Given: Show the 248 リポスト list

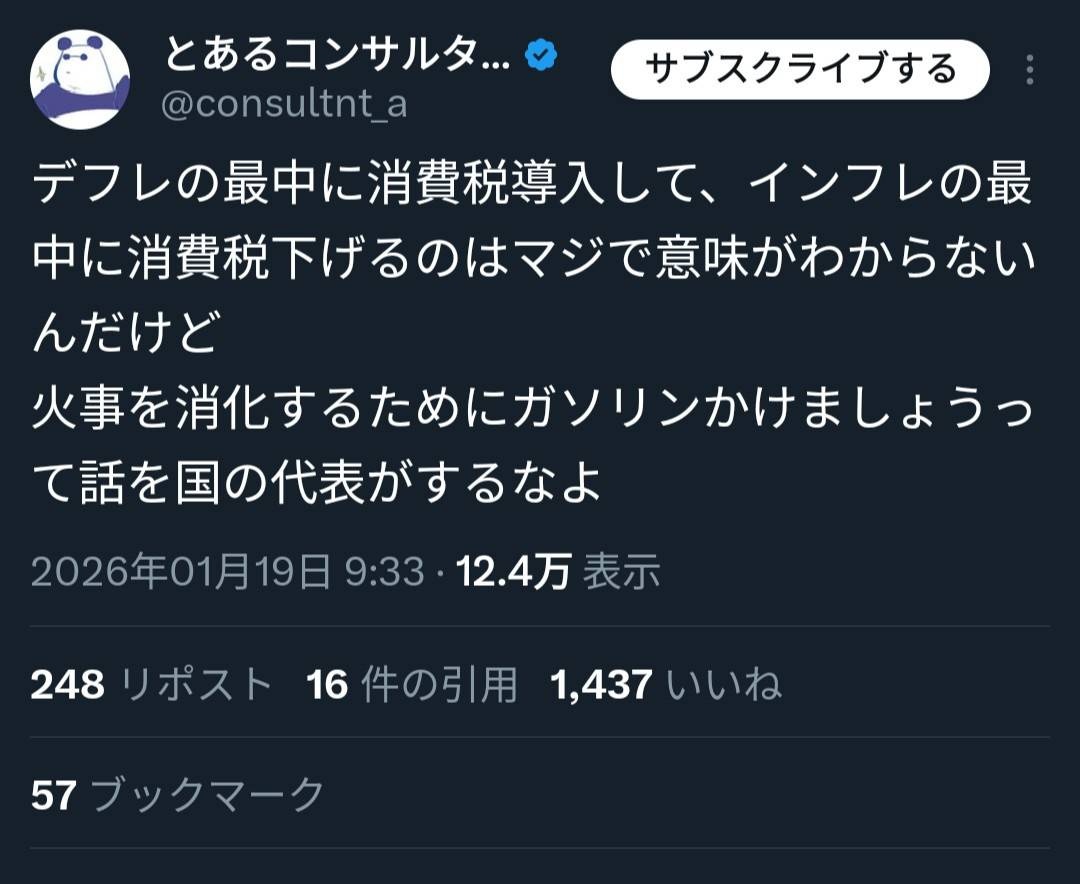Looking at the screenshot, I should (x=152, y=685).
